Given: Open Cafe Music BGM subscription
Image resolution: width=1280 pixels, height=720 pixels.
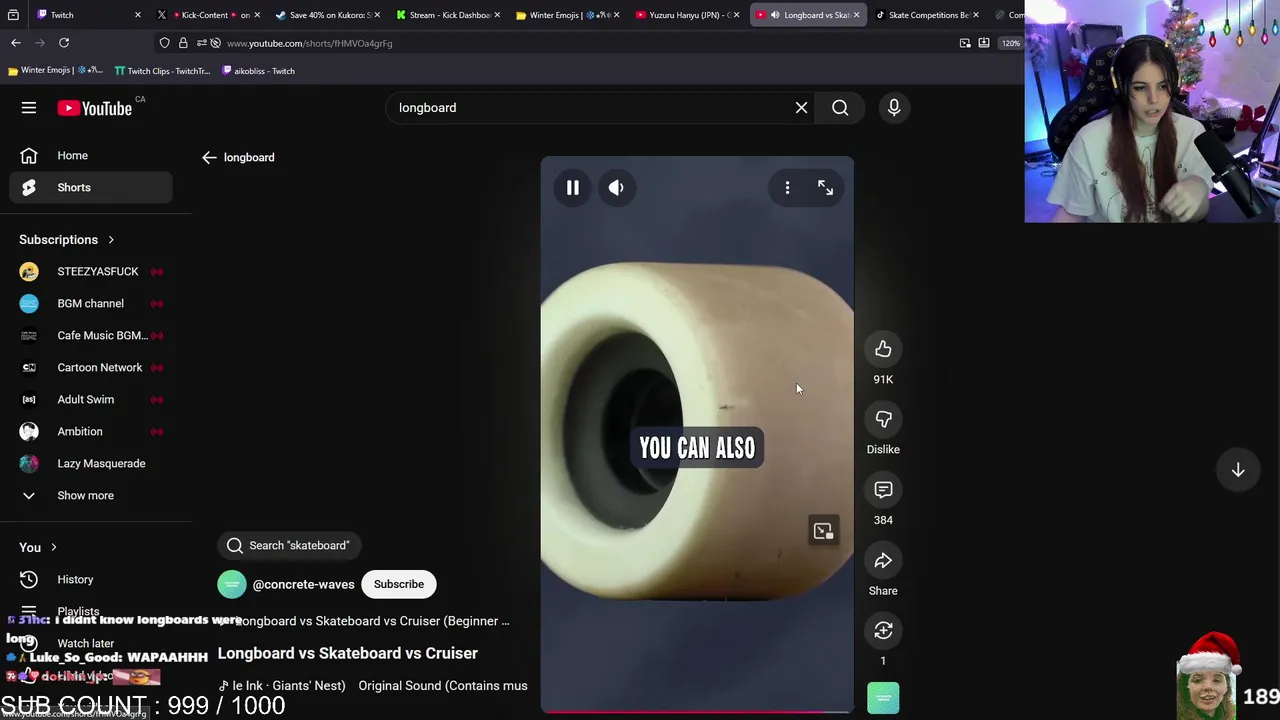Looking at the screenshot, I should tap(91, 336).
